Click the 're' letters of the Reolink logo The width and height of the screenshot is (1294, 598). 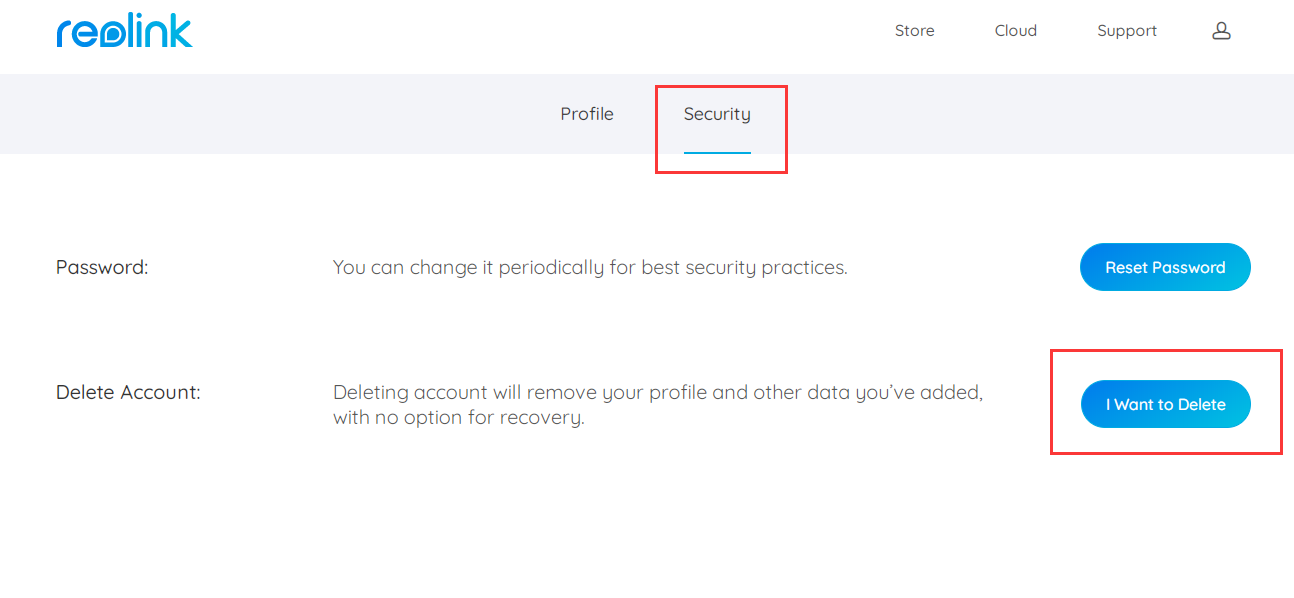[x=79, y=36]
